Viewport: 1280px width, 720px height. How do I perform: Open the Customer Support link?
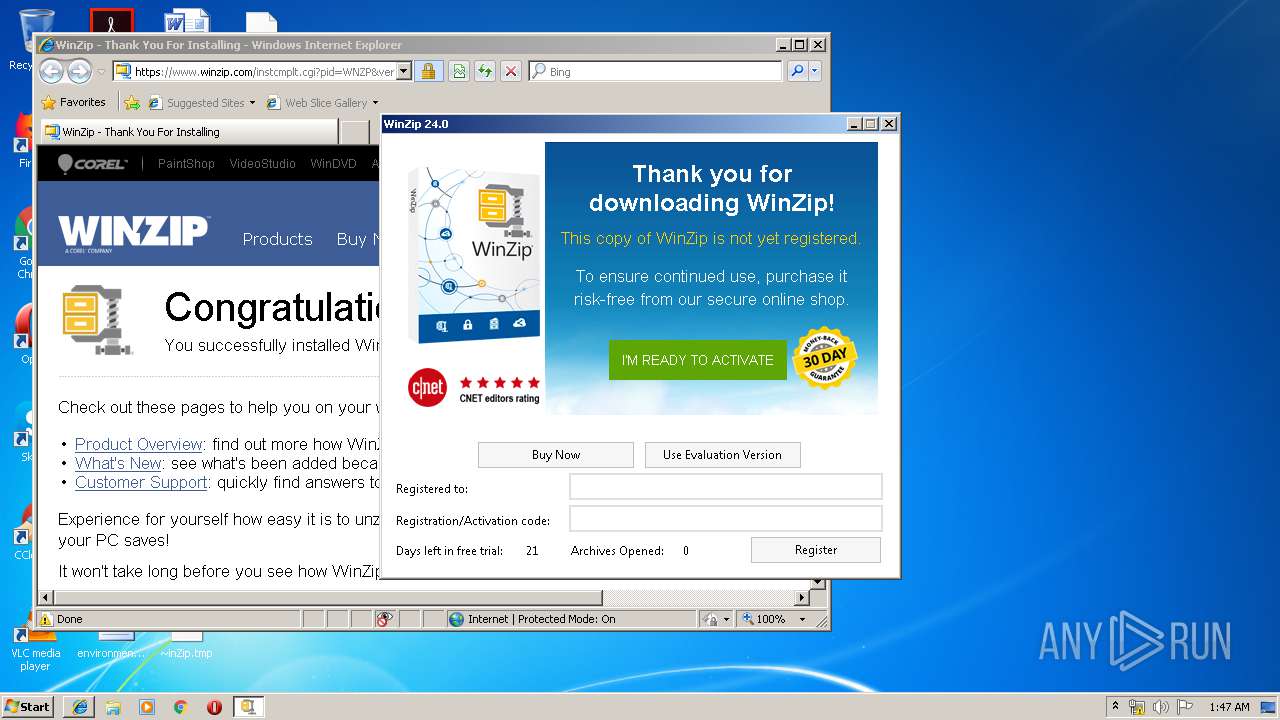point(141,482)
